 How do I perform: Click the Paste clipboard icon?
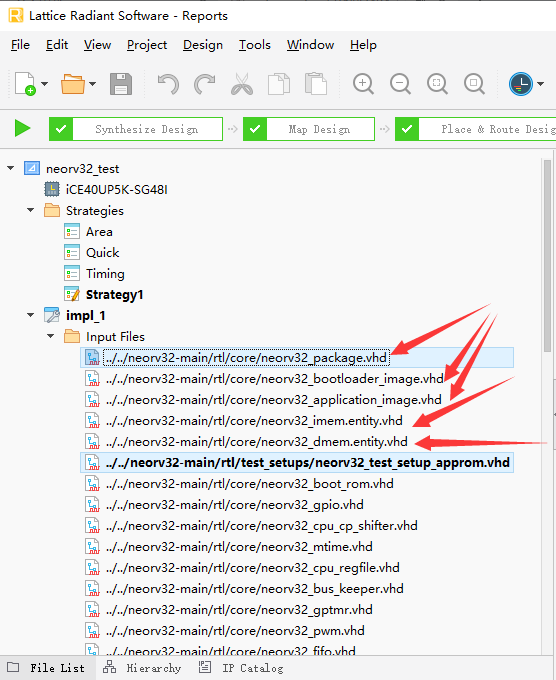tap(316, 84)
